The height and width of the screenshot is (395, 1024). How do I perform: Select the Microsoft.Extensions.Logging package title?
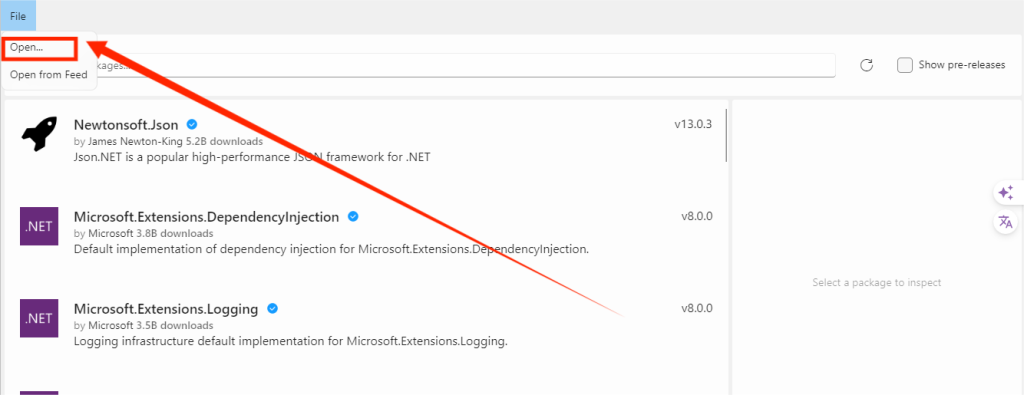pyautogui.click(x=166, y=309)
